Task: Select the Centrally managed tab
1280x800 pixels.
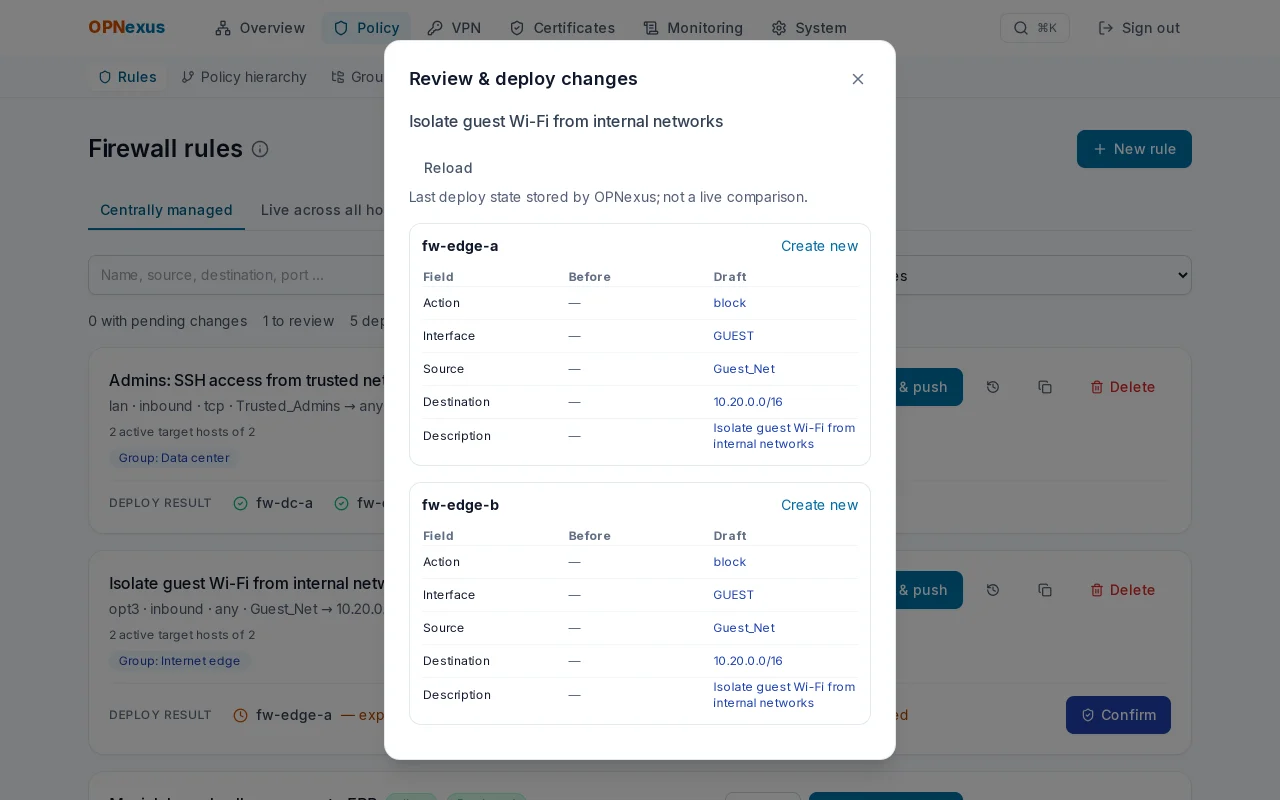Action: tap(166, 210)
